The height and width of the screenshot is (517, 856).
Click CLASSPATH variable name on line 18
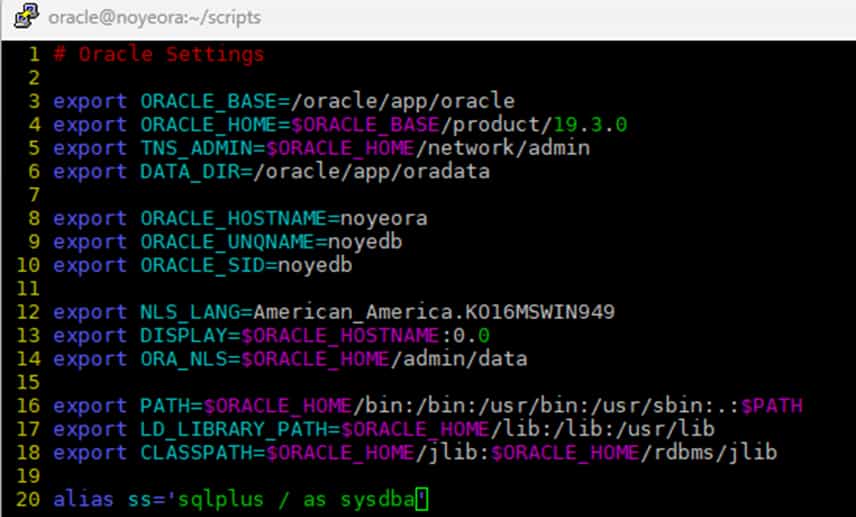(197, 453)
